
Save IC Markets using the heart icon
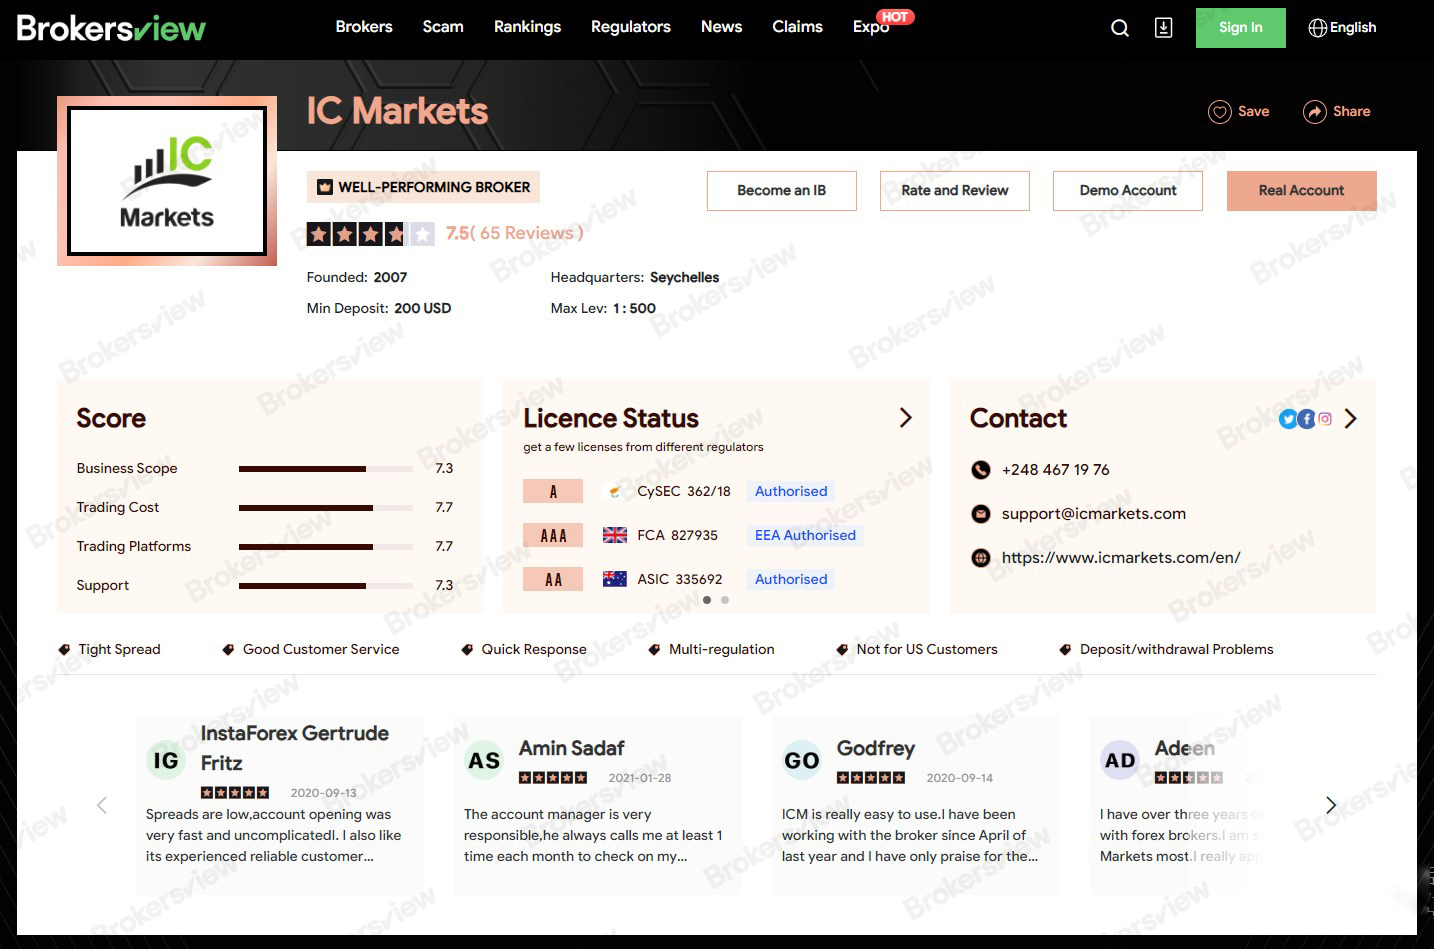[1219, 111]
